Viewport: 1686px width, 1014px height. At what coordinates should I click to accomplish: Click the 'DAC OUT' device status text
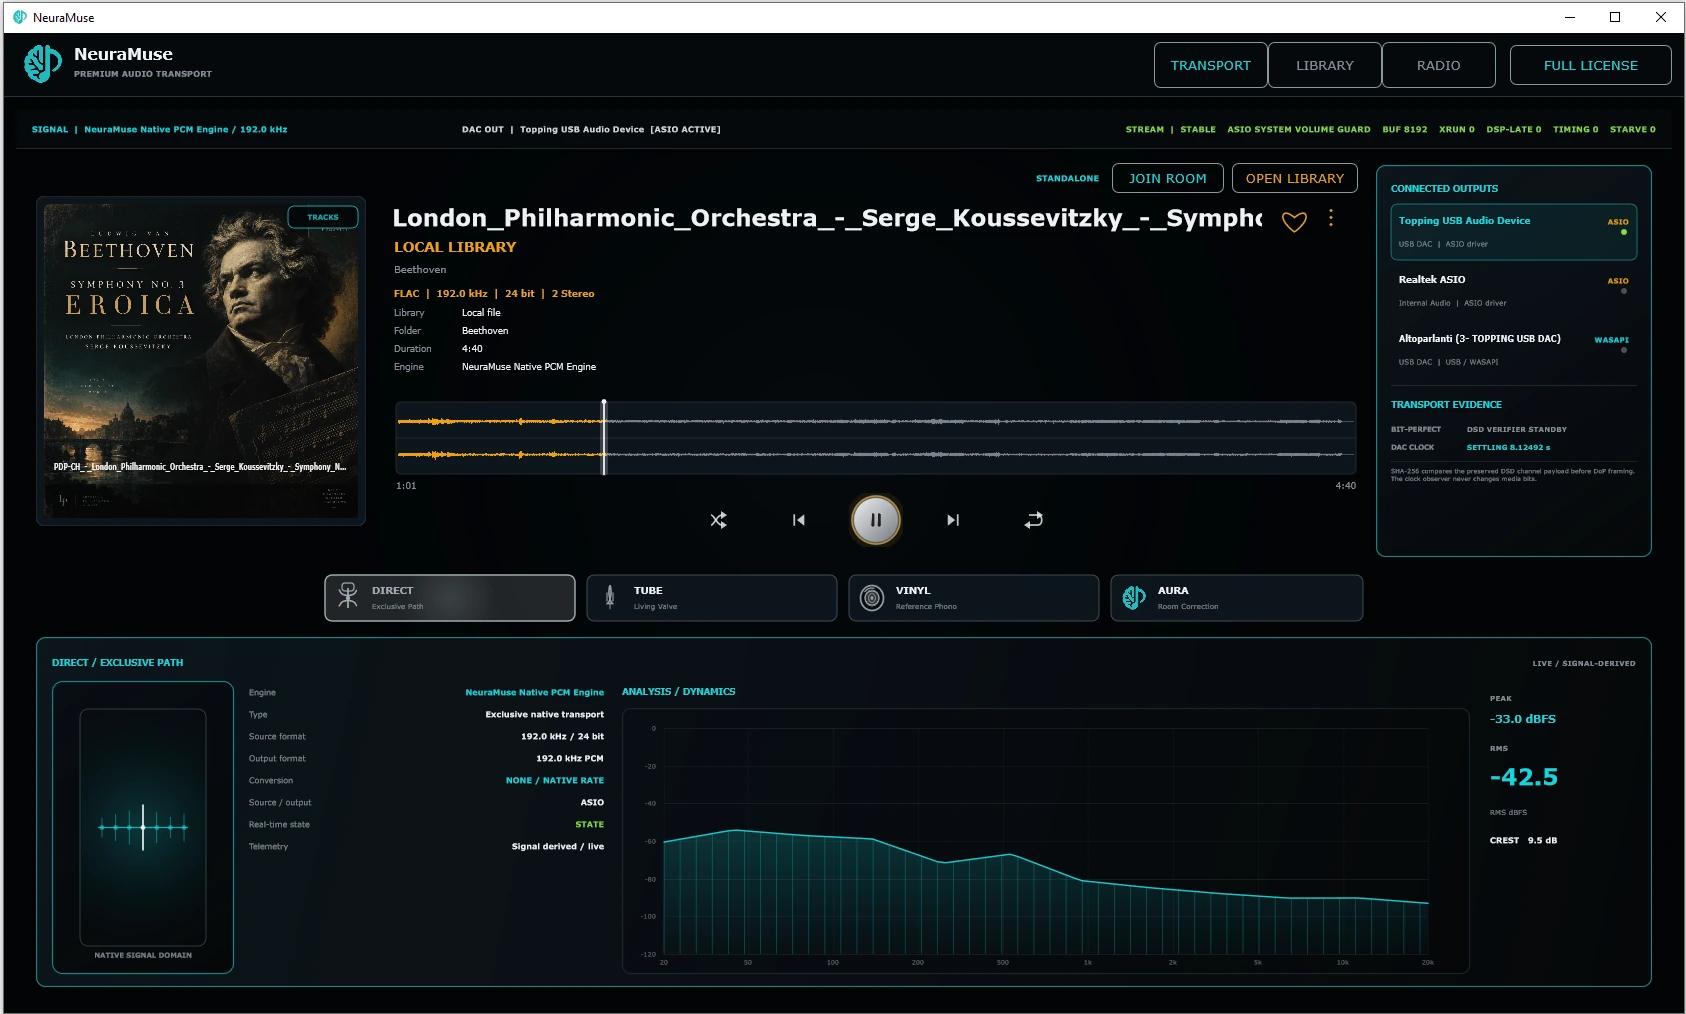click(x=591, y=129)
